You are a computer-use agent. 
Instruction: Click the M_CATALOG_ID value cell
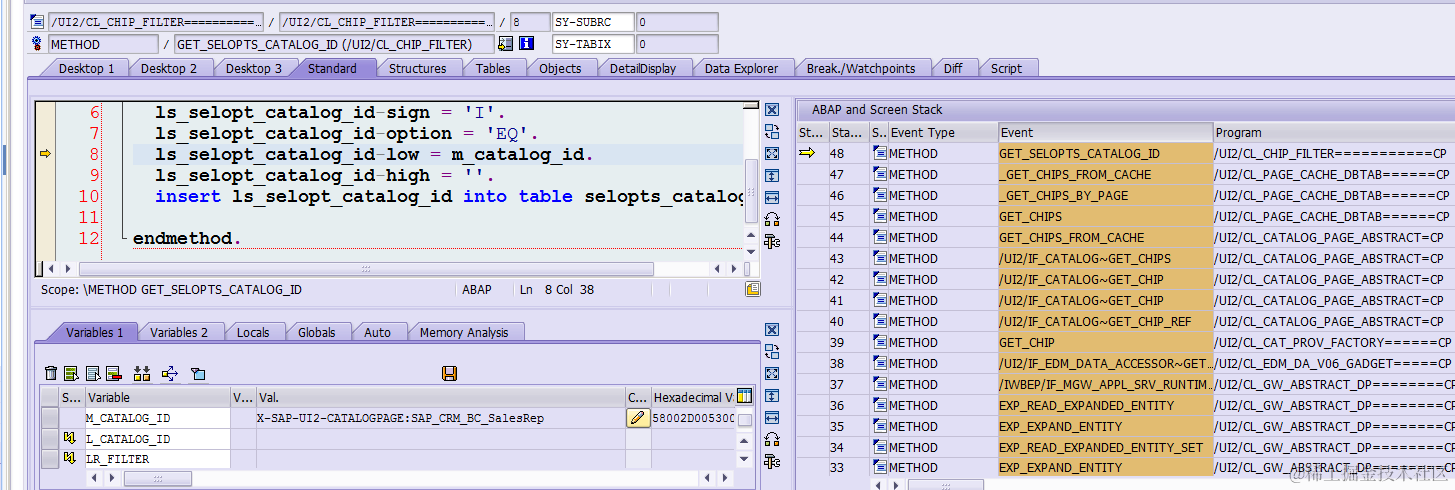click(x=440, y=418)
